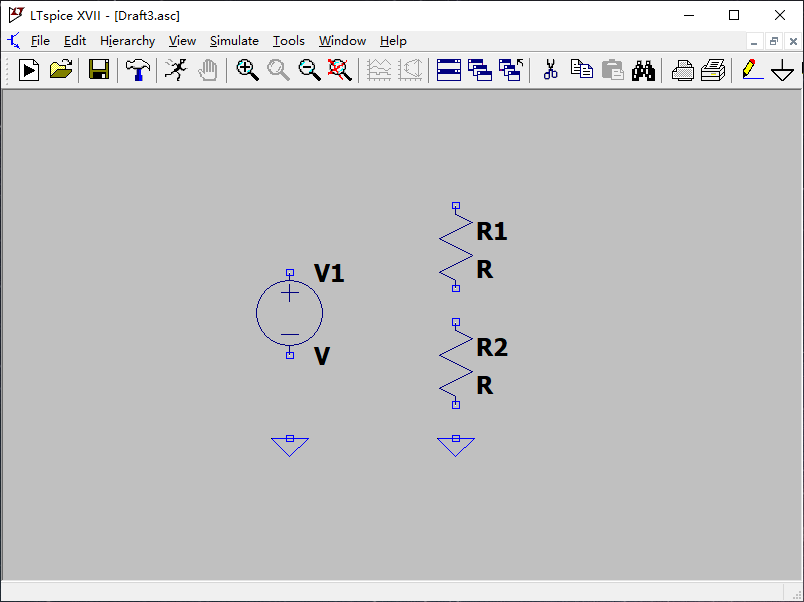The height and width of the screenshot is (602, 804).
Task: Select the Place Ground tool
Action: 782,71
